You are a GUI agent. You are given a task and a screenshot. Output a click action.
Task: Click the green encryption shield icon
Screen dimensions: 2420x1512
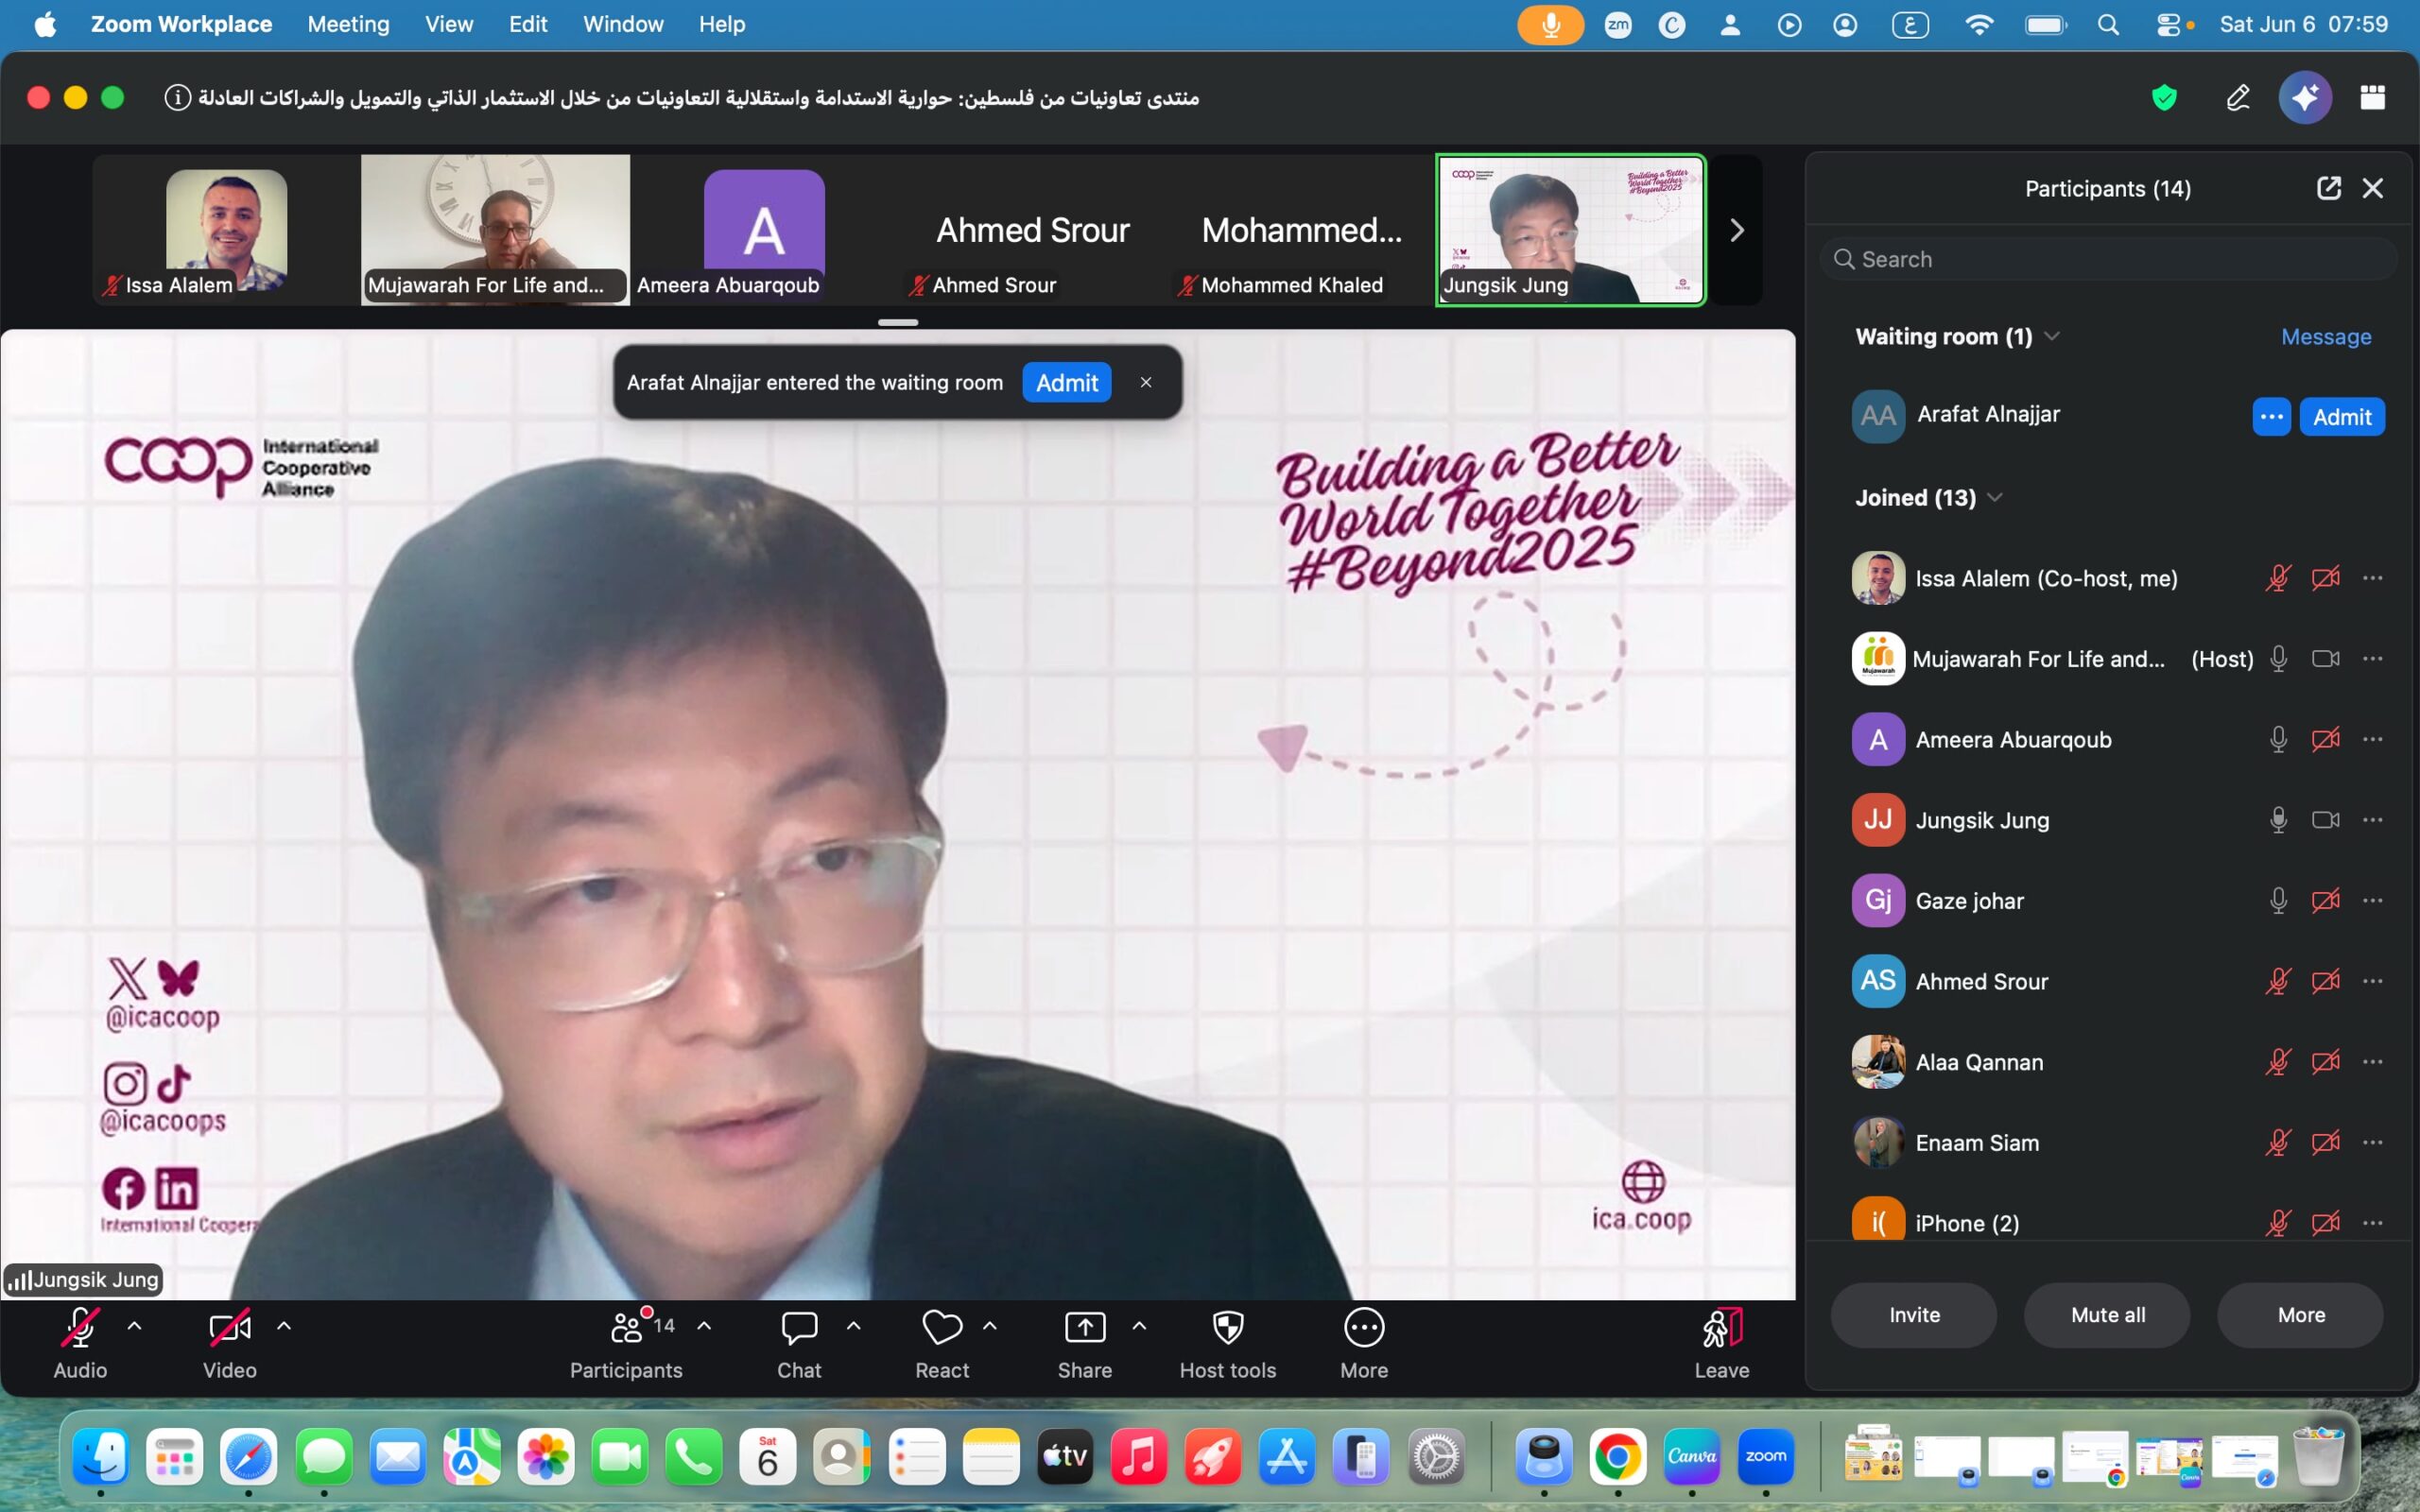click(x=2164, y=97)
